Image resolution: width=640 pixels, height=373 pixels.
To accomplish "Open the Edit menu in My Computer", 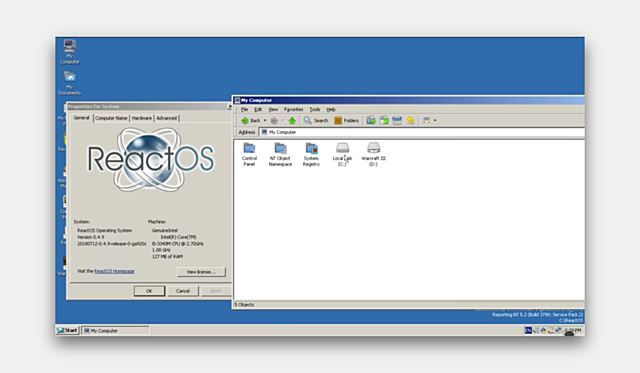I will [258, 109].
